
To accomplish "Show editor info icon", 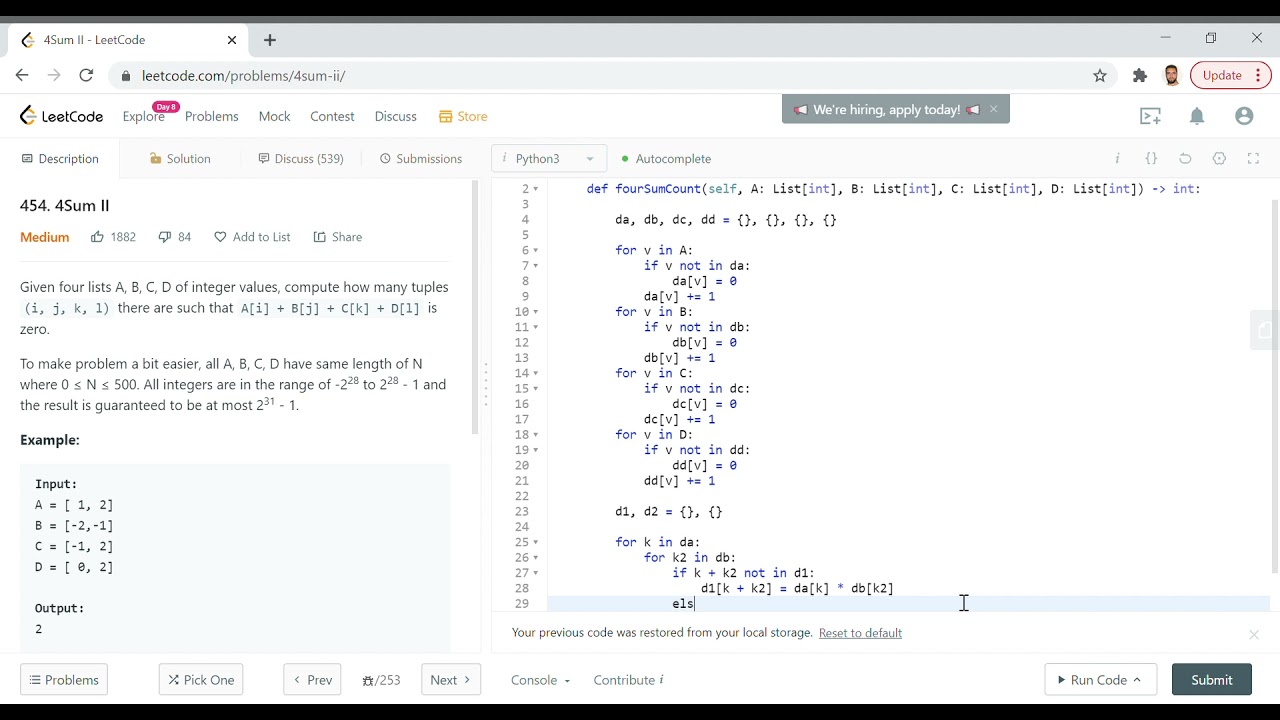I will pos(1117,158).
